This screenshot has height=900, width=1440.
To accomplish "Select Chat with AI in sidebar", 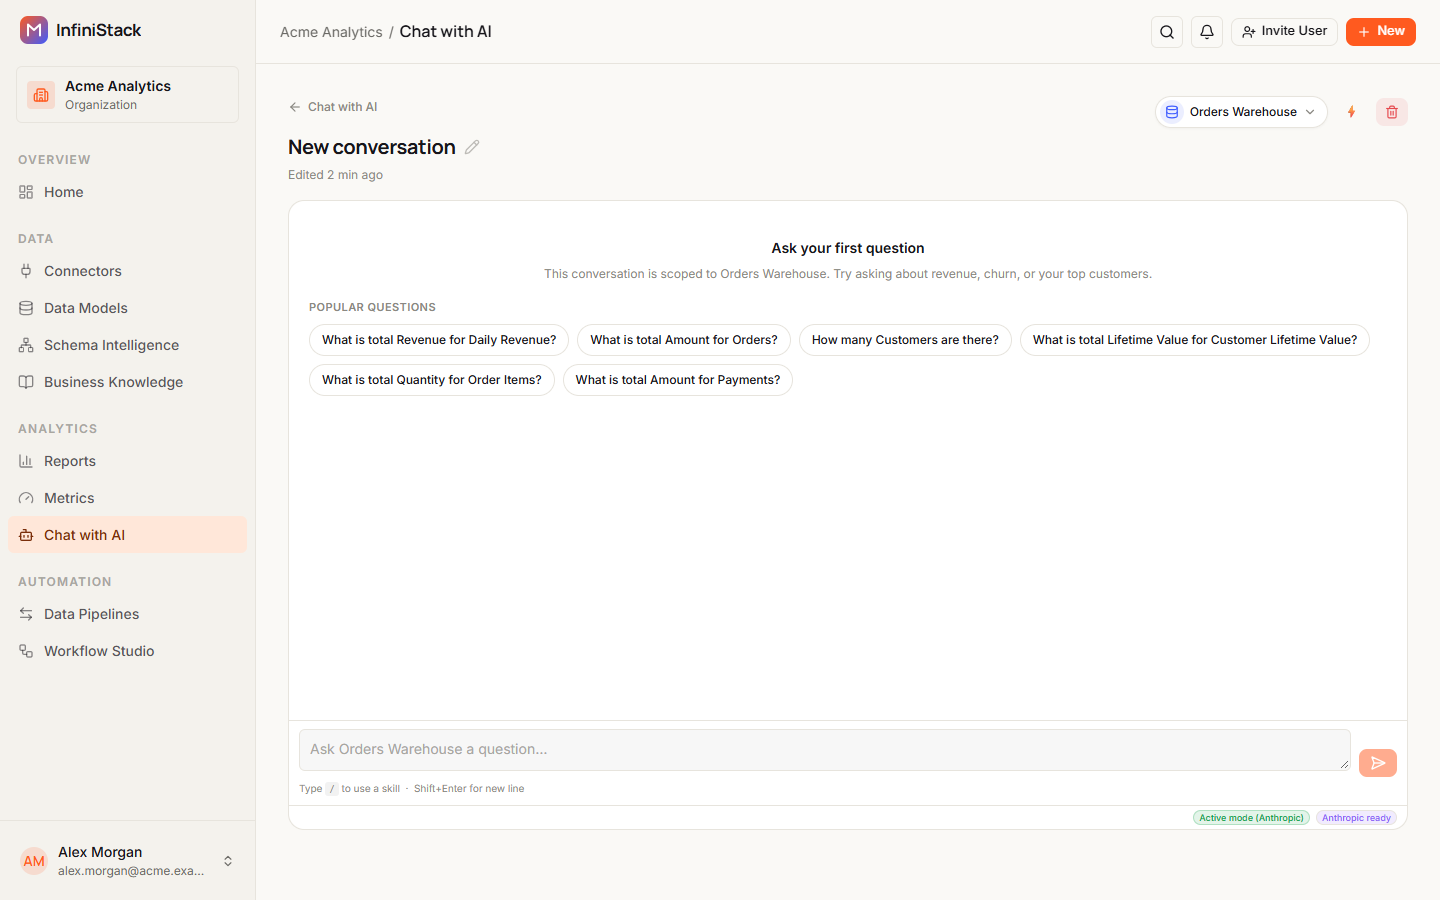I will tap(127, 535).
